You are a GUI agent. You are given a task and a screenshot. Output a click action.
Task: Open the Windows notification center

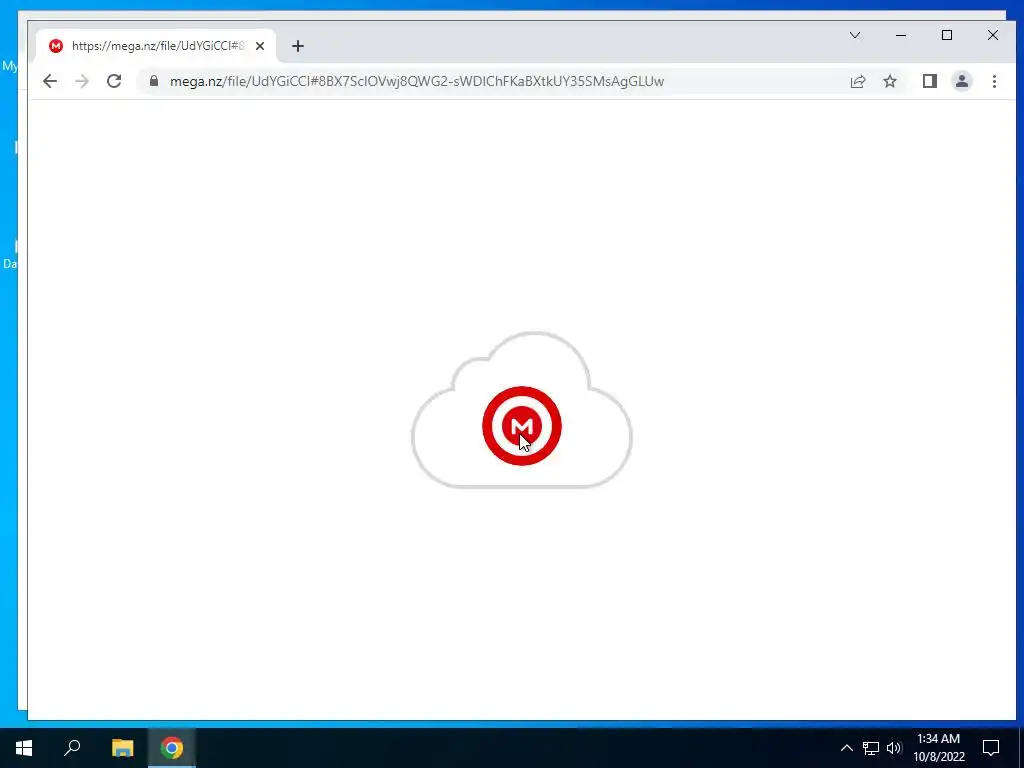991,748
